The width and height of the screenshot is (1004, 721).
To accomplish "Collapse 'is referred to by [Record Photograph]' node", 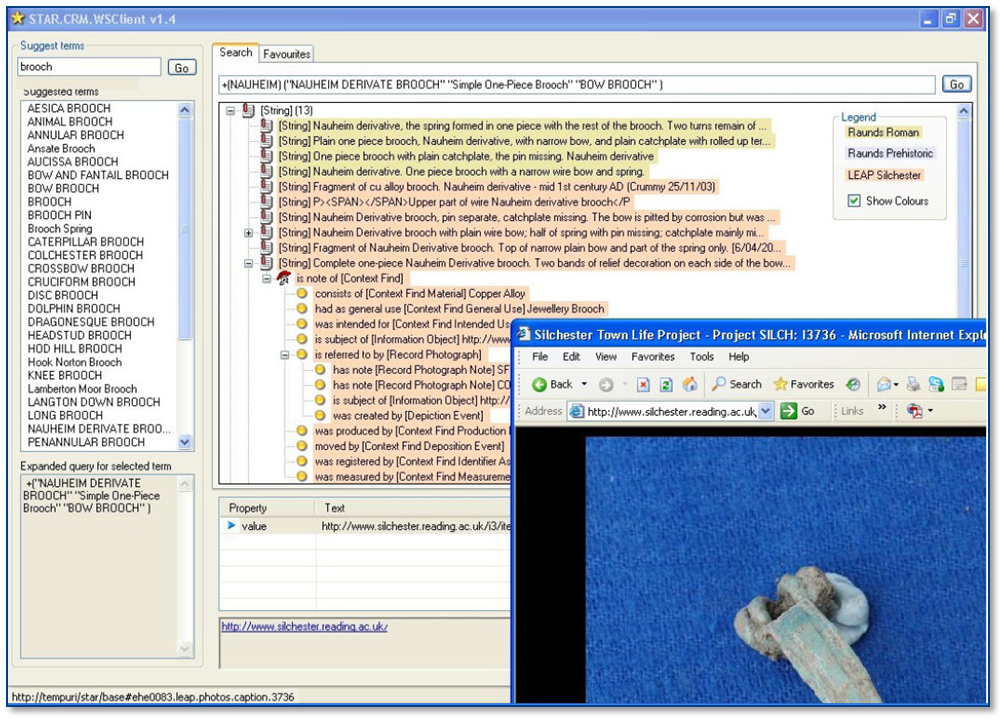I will tap(284, 355).
